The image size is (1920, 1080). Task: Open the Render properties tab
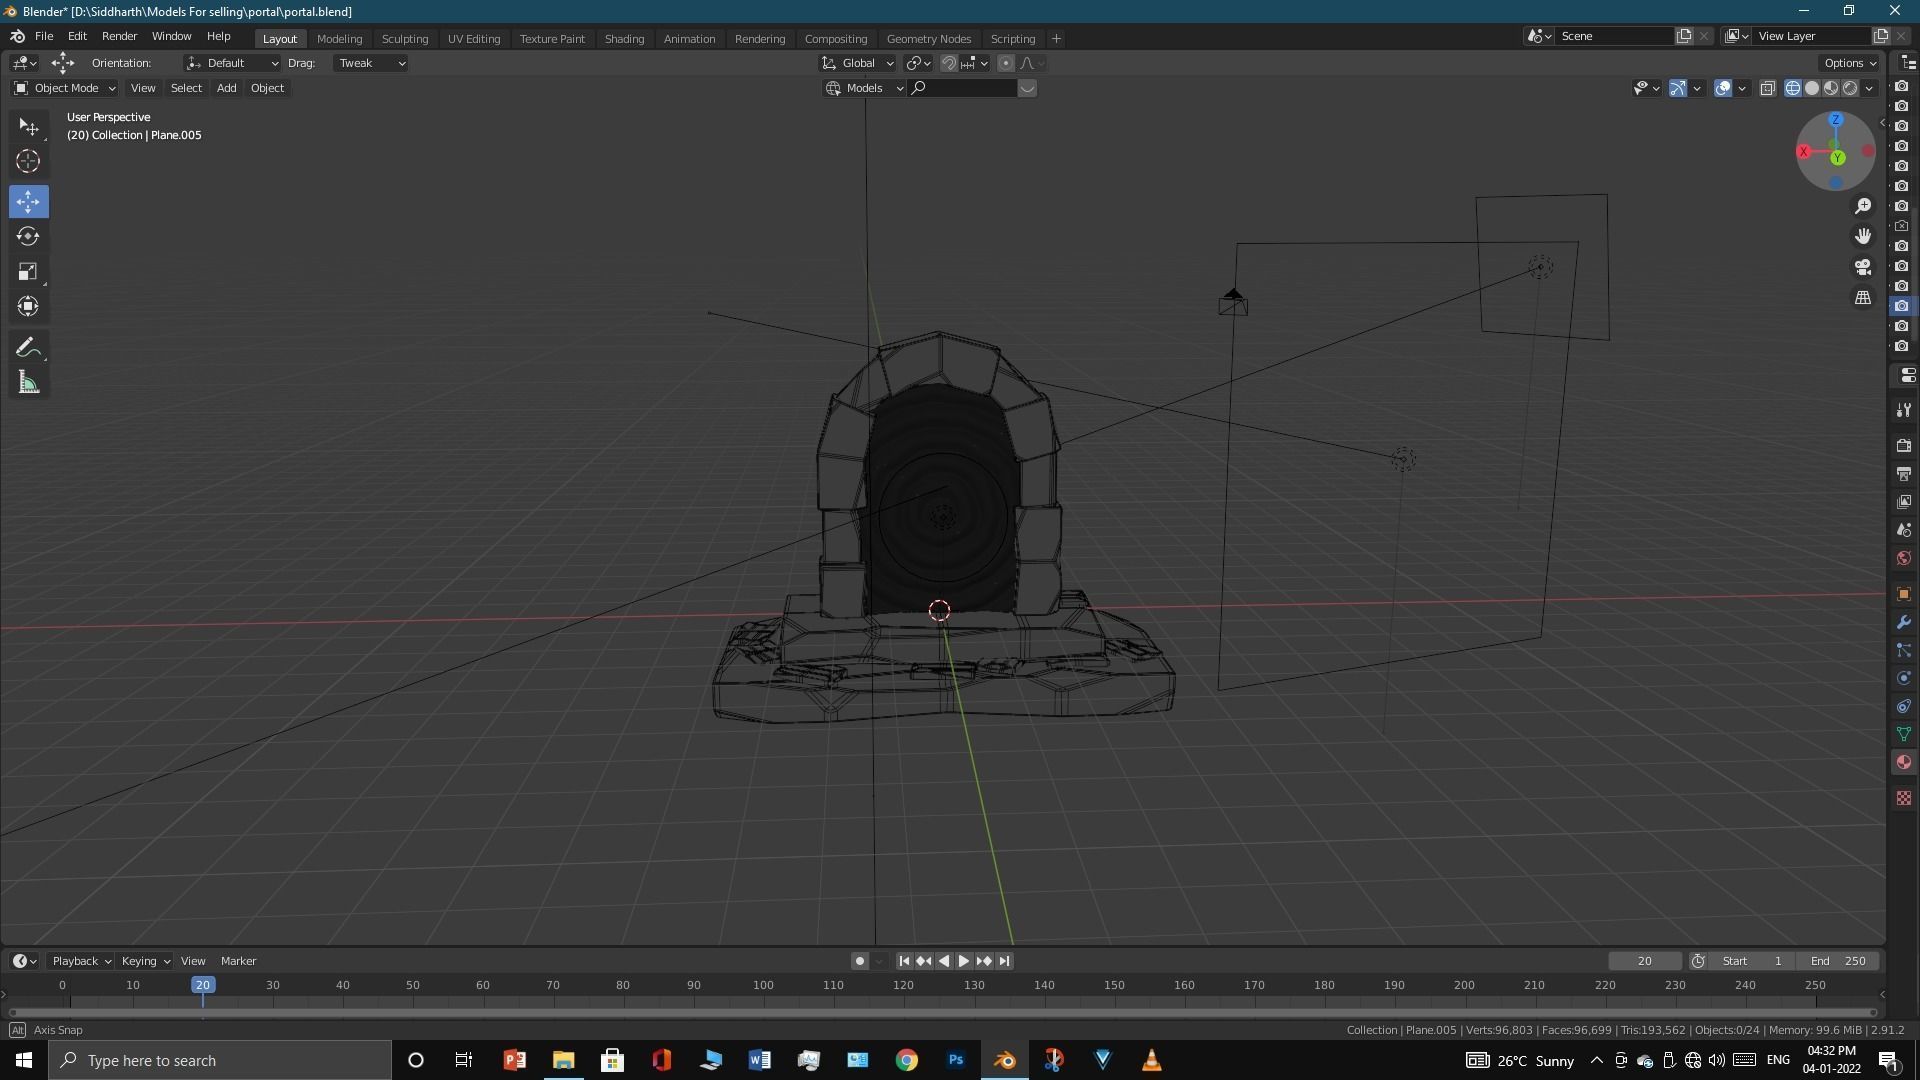pyautogui.click(x=1904, y=446)
